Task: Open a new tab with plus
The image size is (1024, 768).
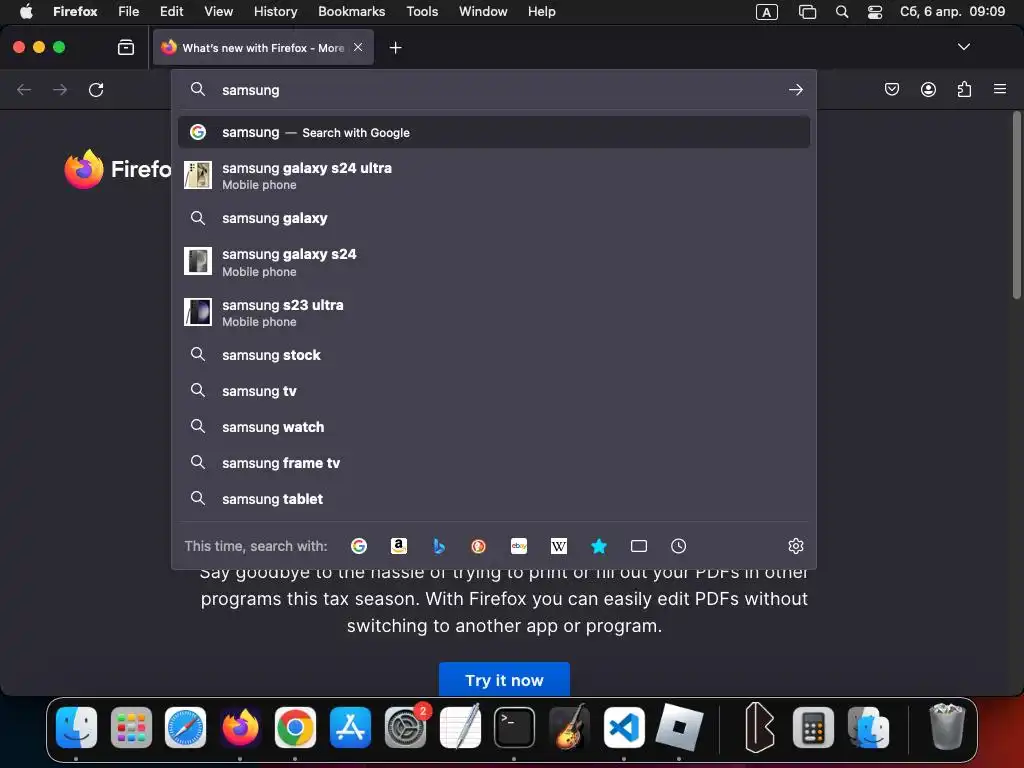Action: 395,48
